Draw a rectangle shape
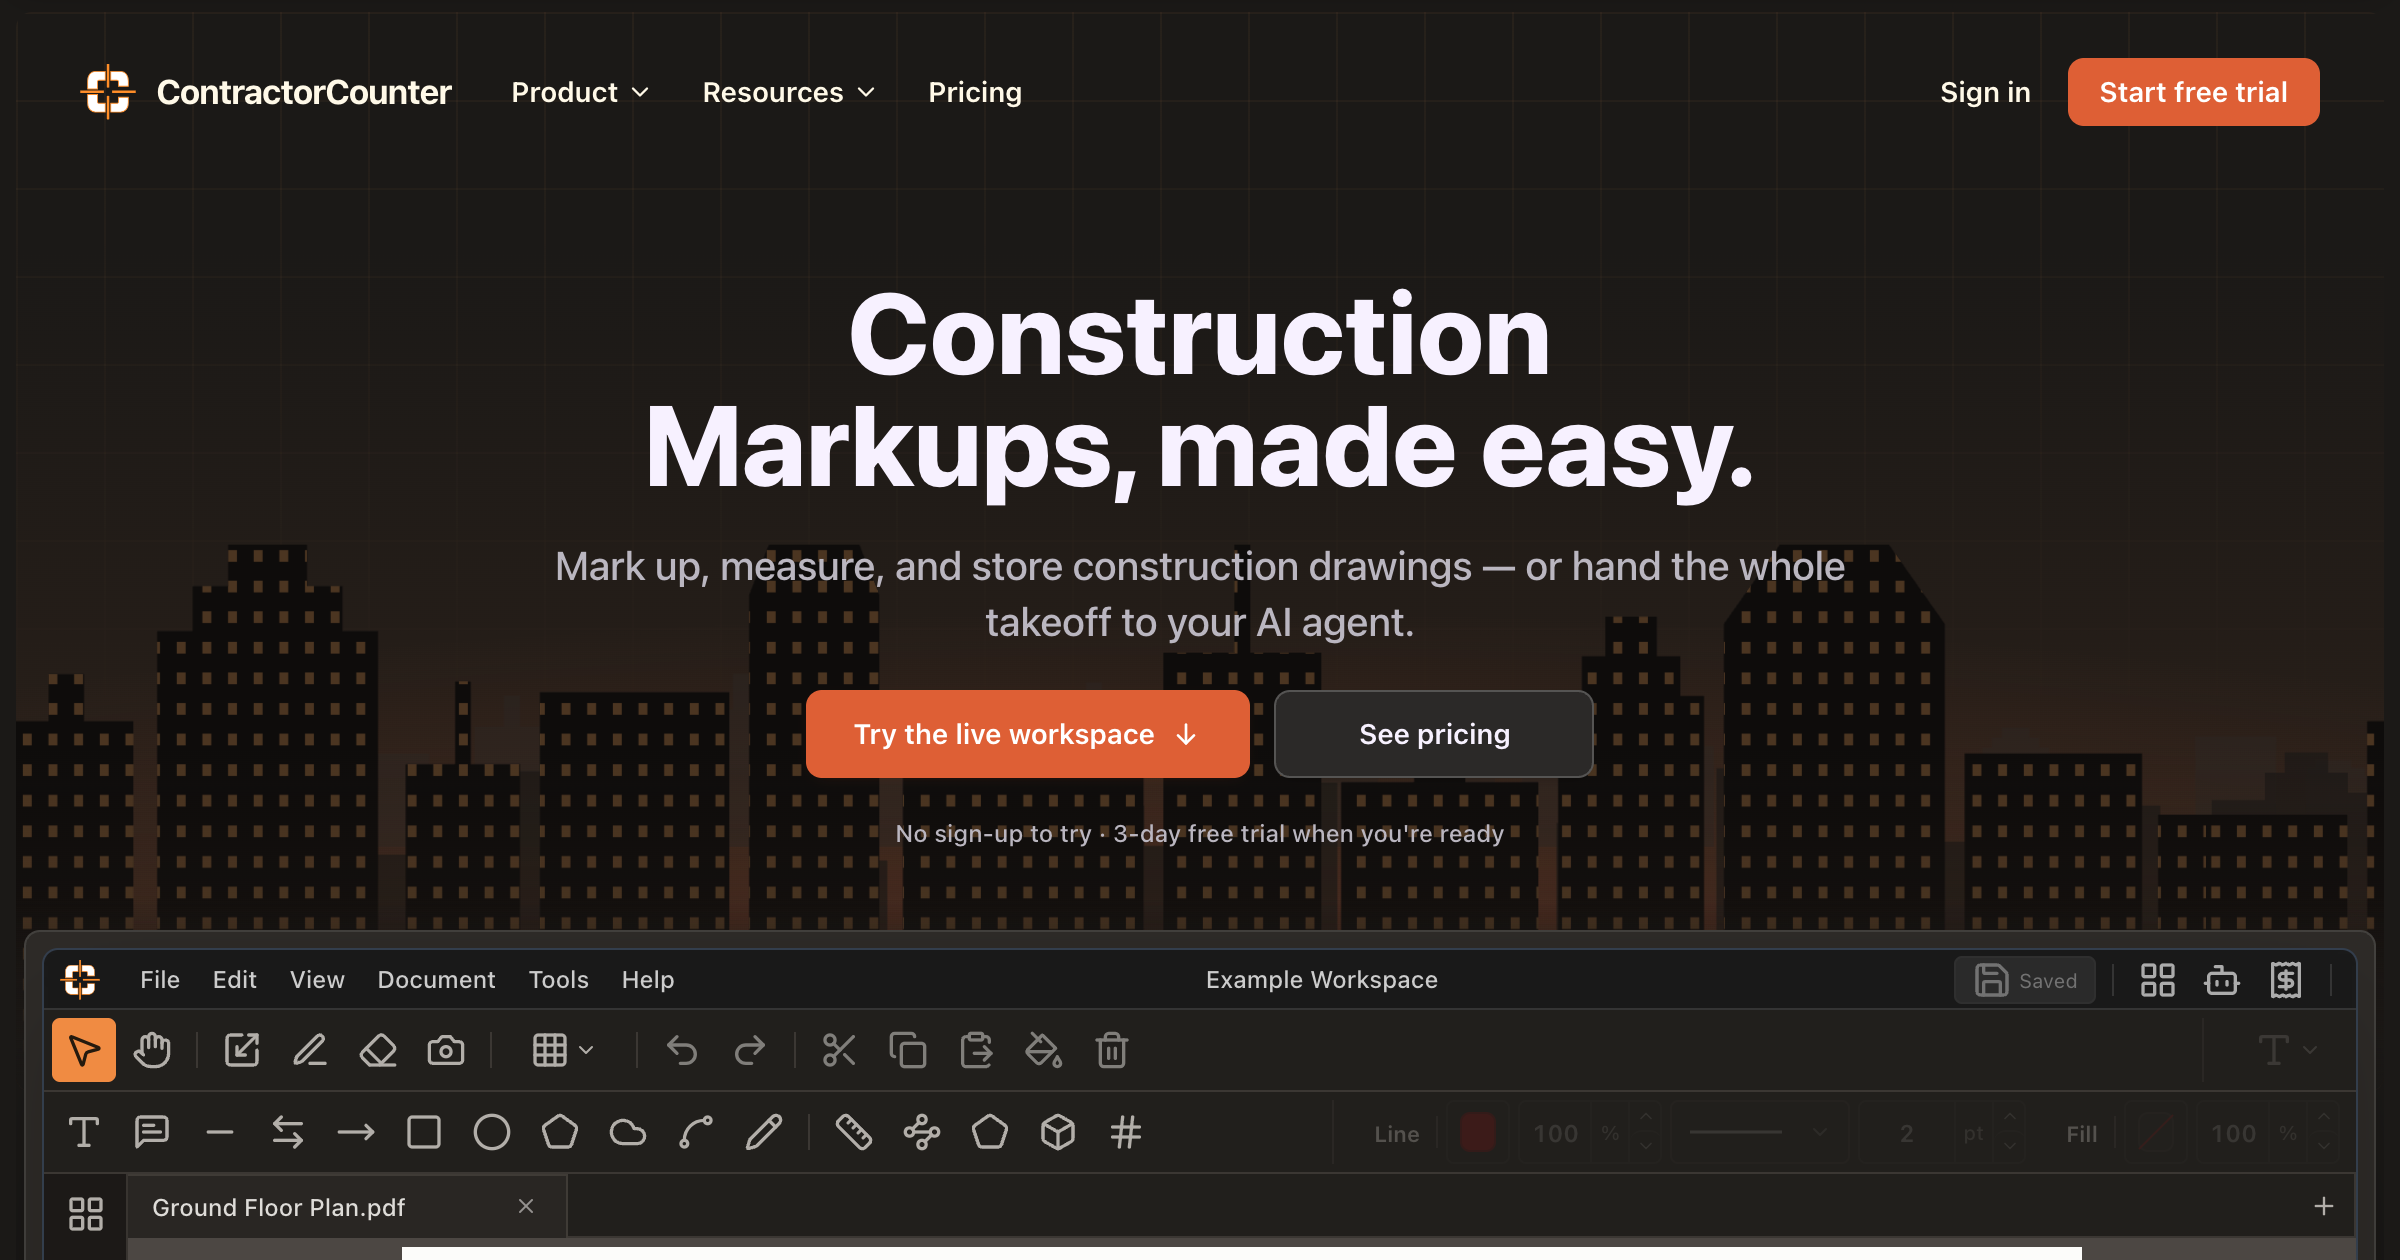Screen dimensions: 2400x1260 pos(424,1132)
